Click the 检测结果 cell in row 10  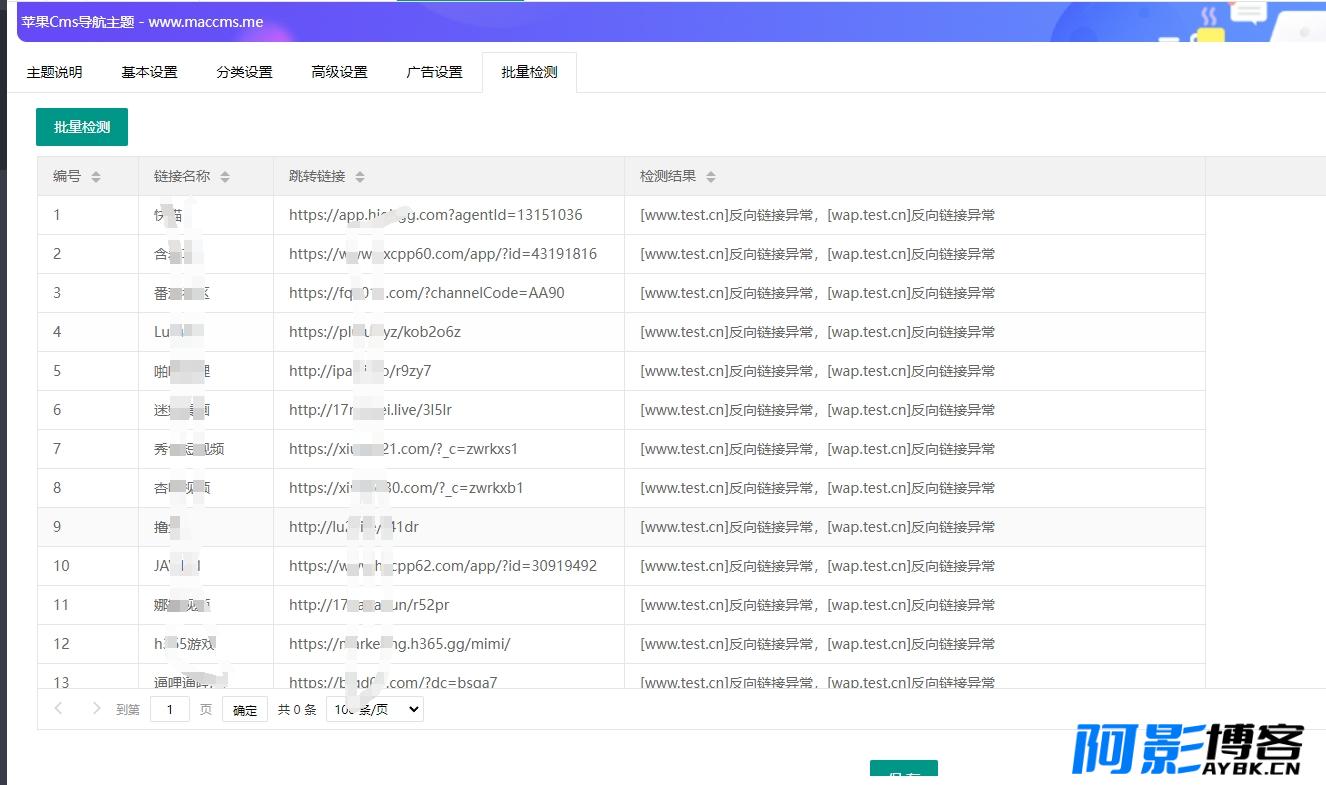coord(915,566)
